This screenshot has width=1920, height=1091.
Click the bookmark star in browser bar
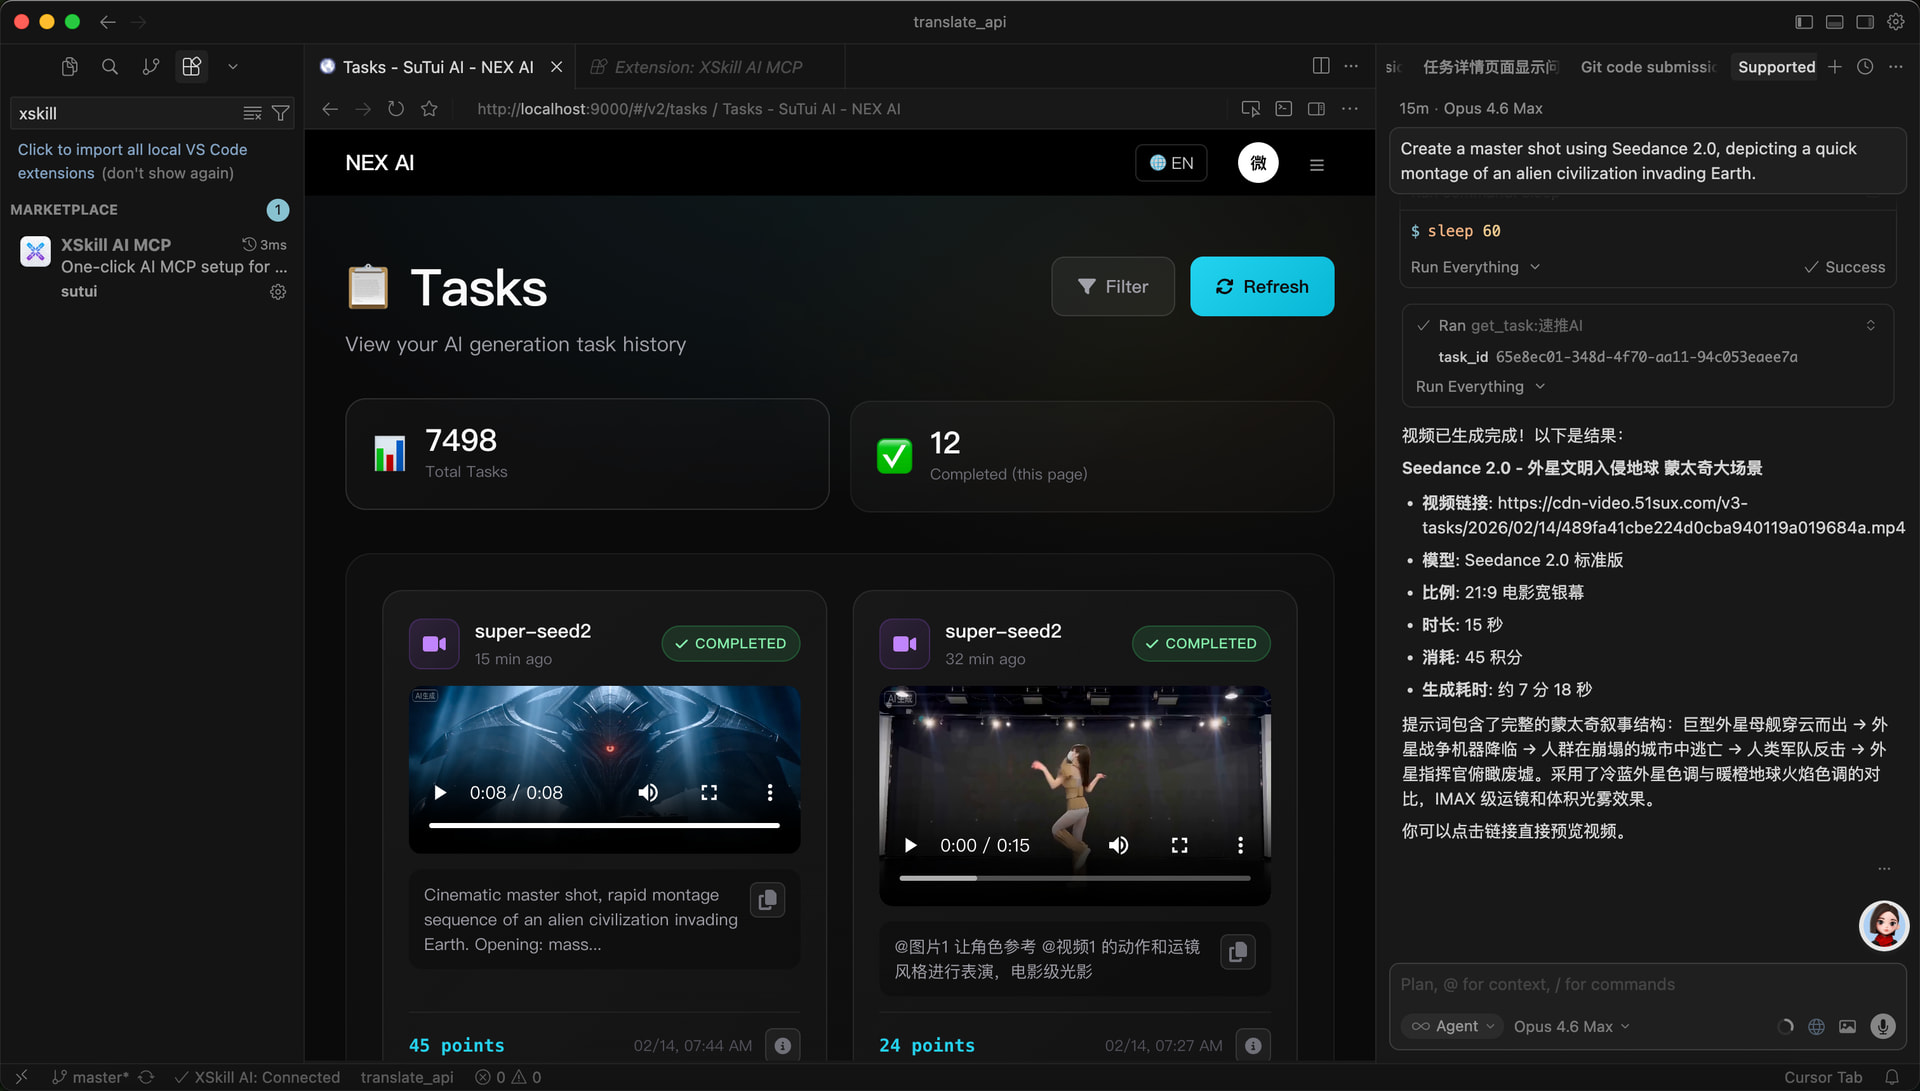pyautogui.click(x=429, y=109)
